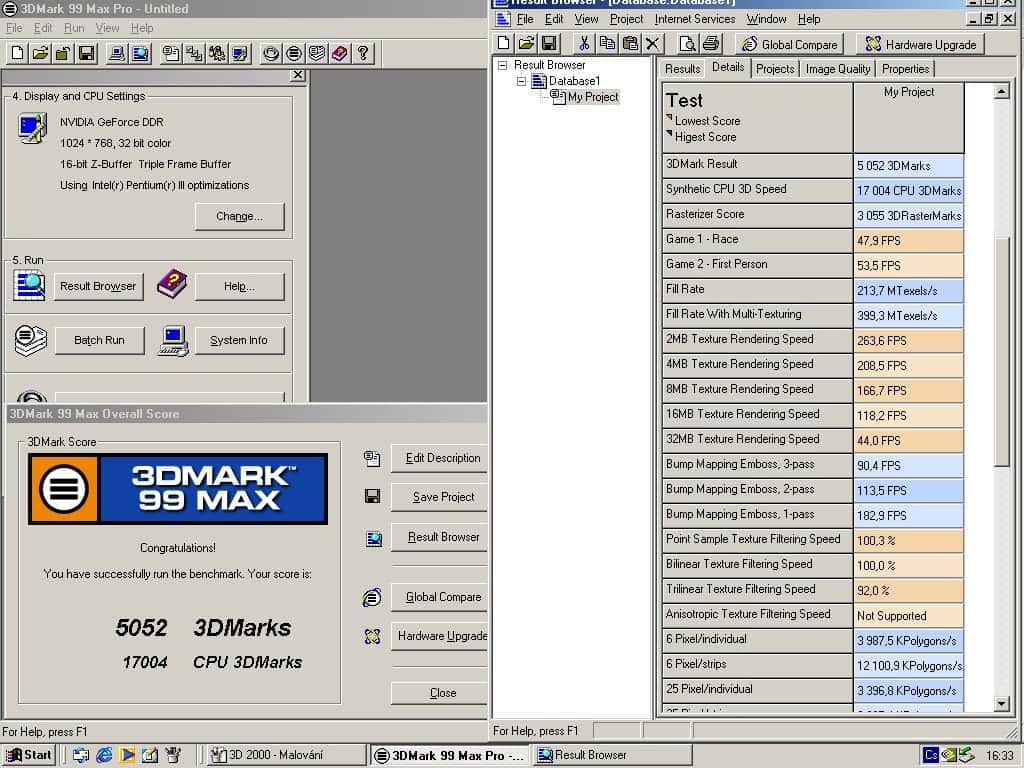
Task: Click System Info button
Action: click(x=239, y=340)
